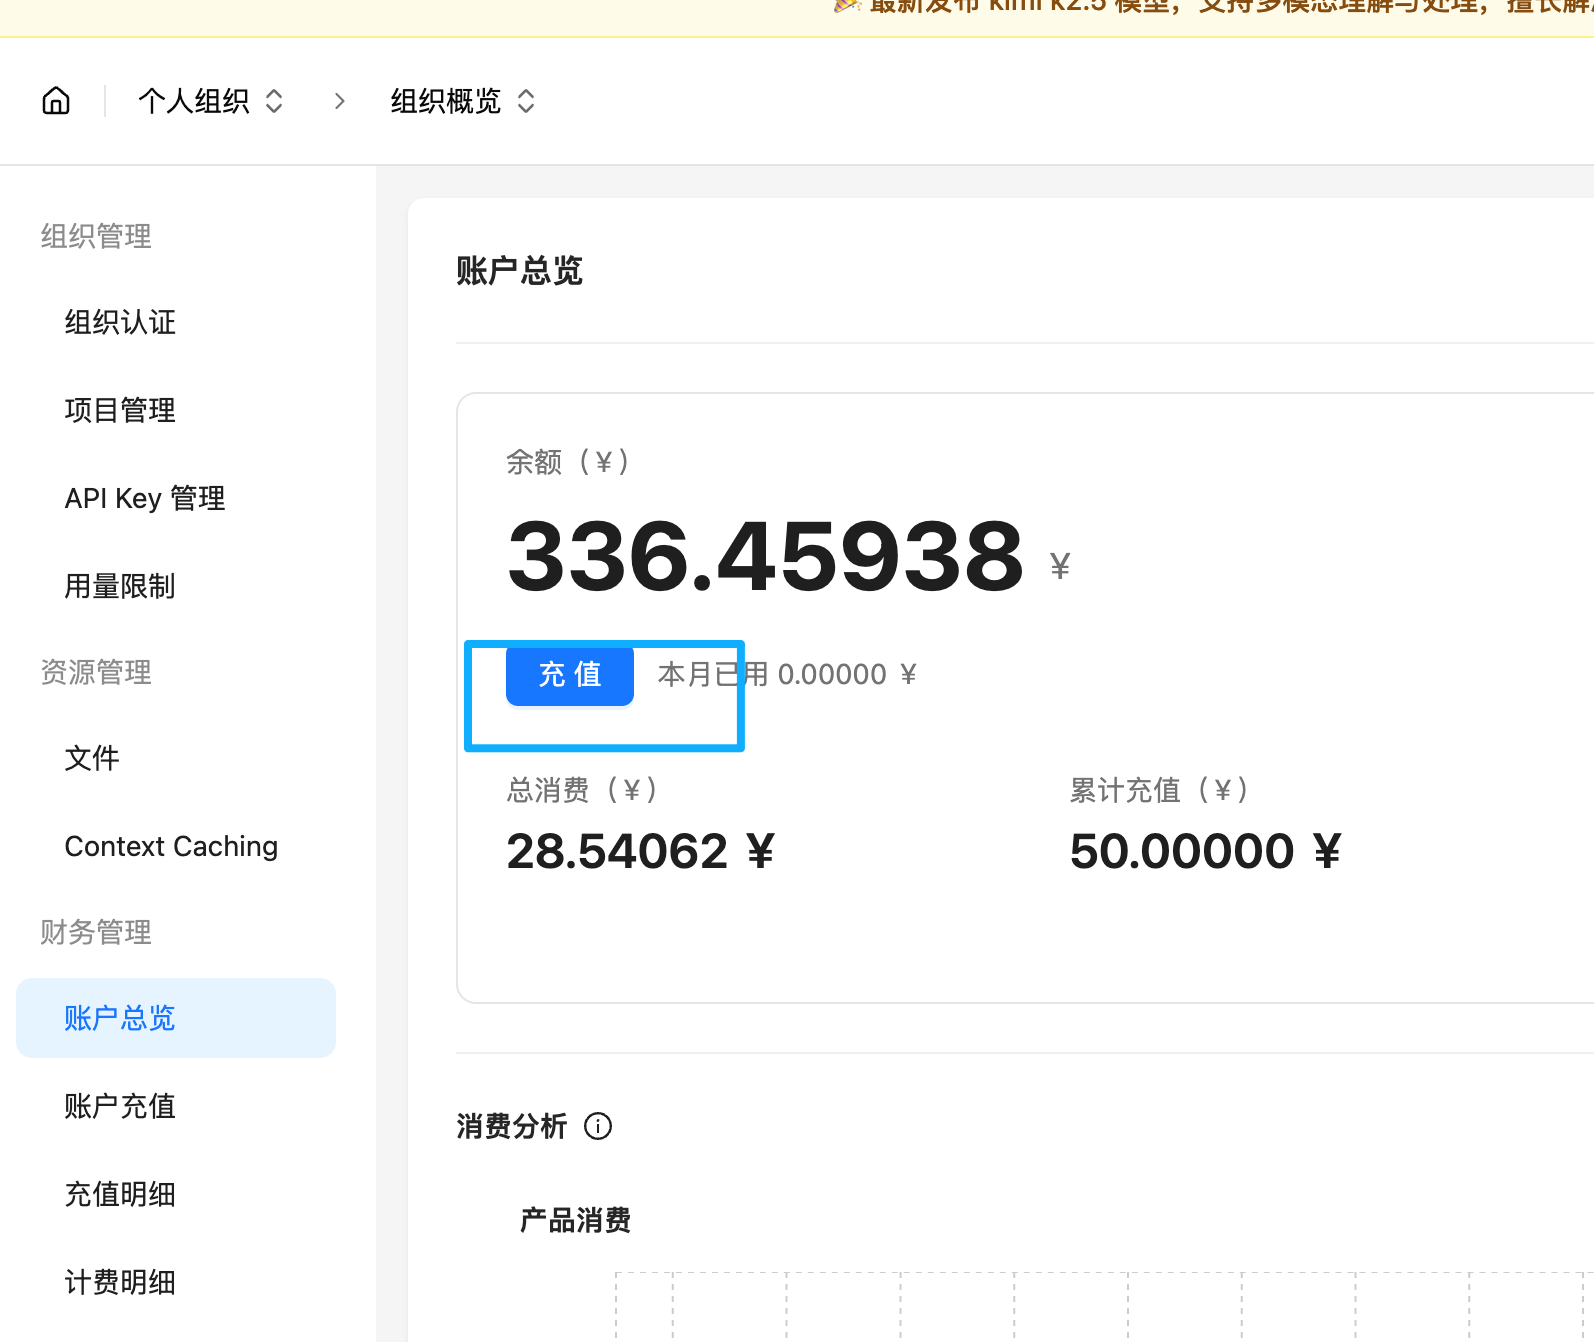Open the 个人组织 organization switcher

coord(211,101)
